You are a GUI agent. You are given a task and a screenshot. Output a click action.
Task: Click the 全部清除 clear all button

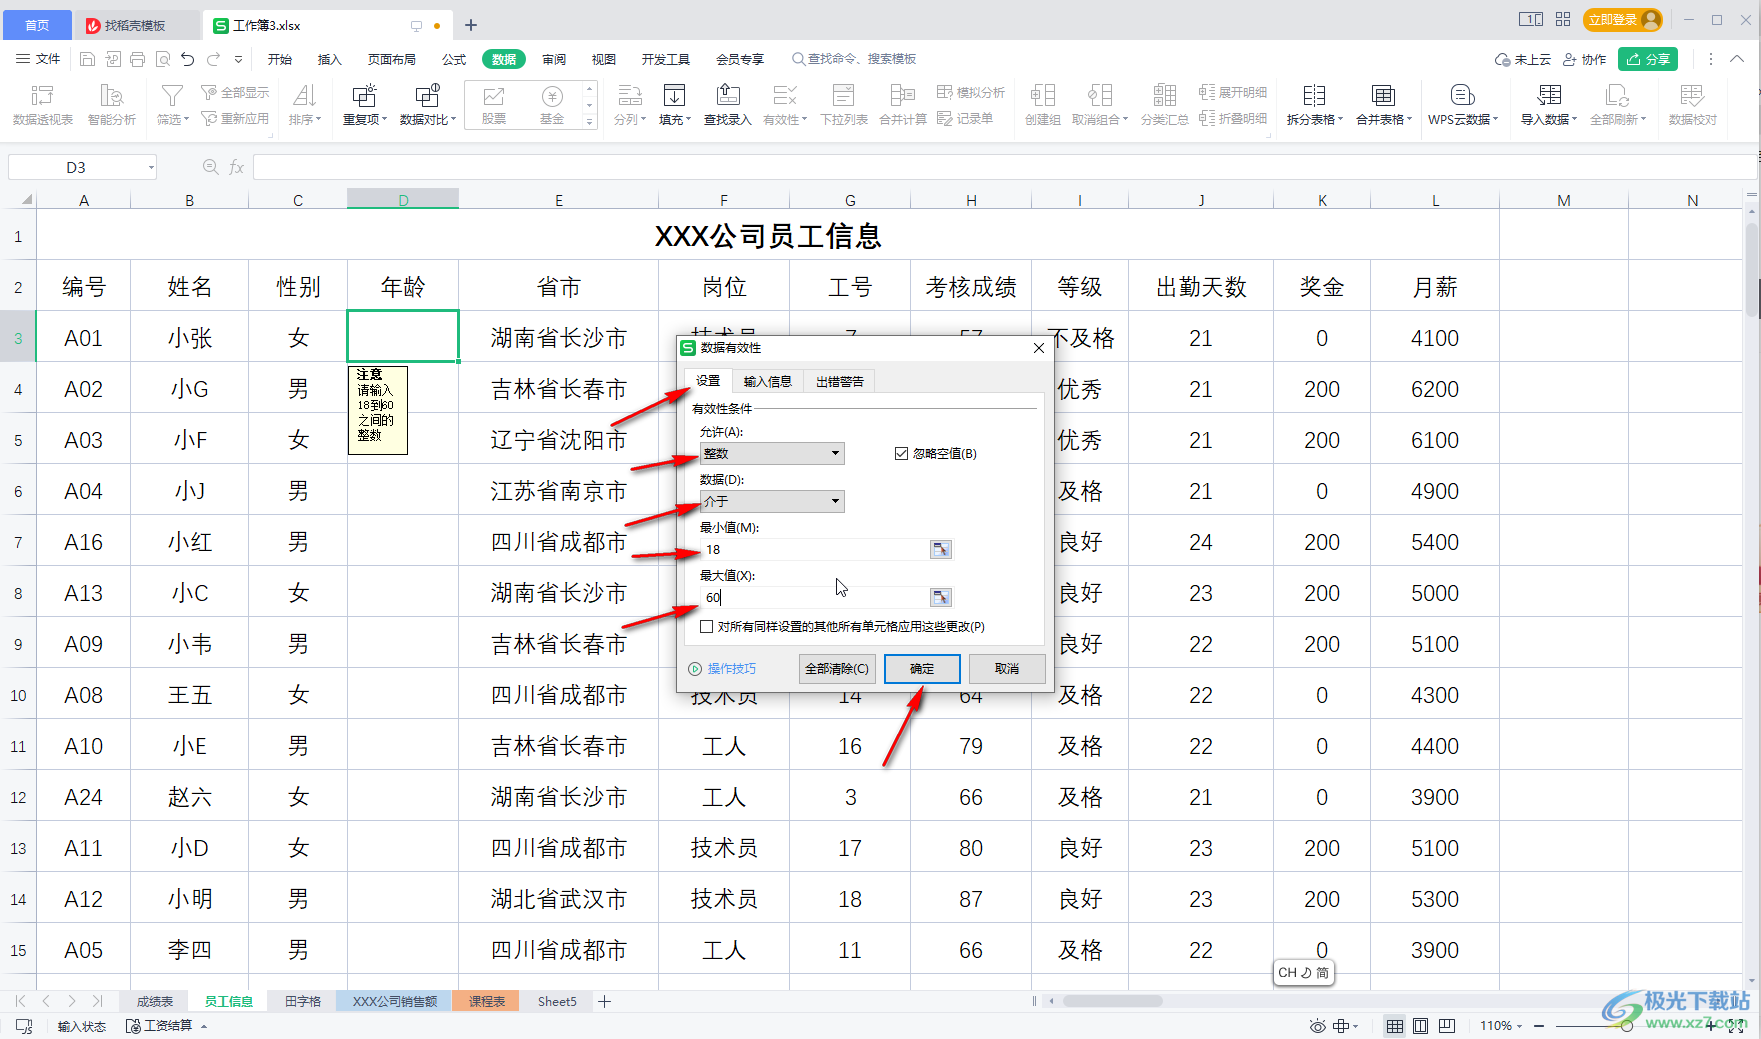(x=837, y=668)
